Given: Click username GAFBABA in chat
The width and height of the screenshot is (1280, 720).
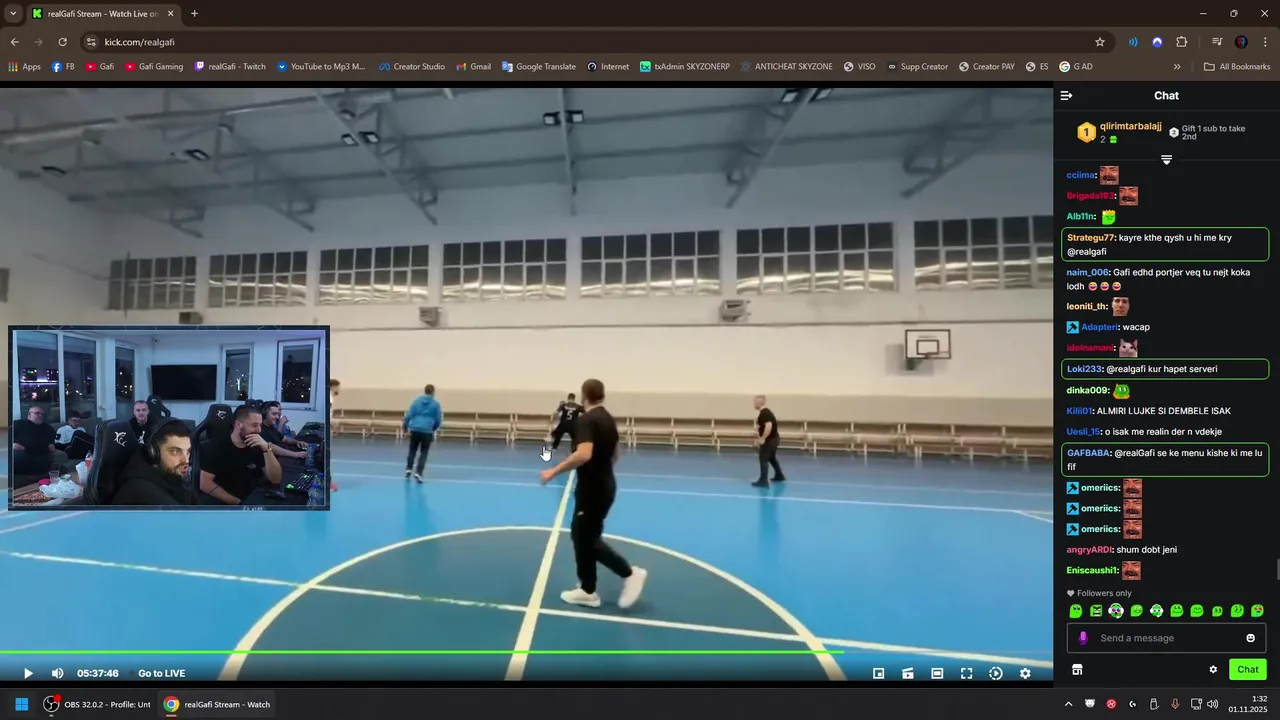Looking at the screenshot, I should pos(1089,453).
